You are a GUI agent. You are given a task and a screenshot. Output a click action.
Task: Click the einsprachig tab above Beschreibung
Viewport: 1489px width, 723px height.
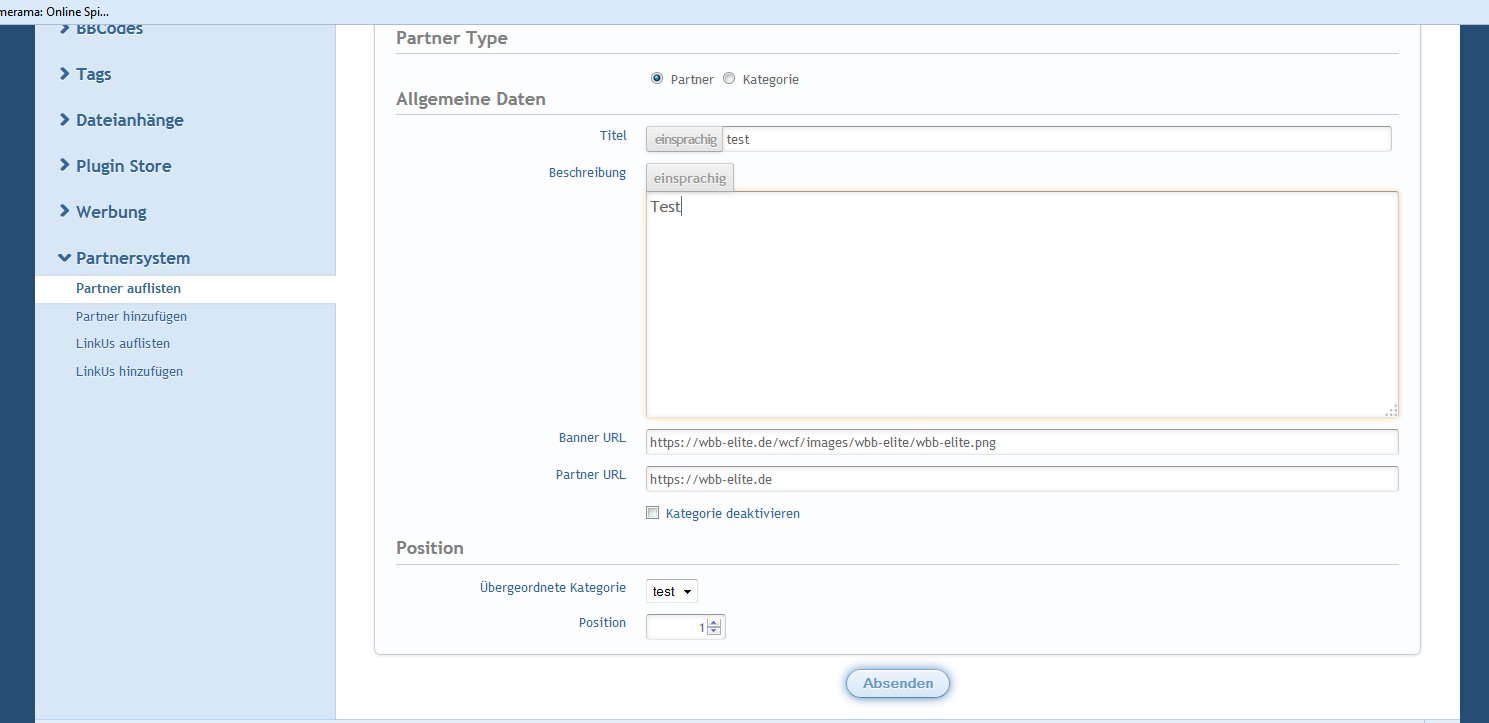click(x=690, y=178)
